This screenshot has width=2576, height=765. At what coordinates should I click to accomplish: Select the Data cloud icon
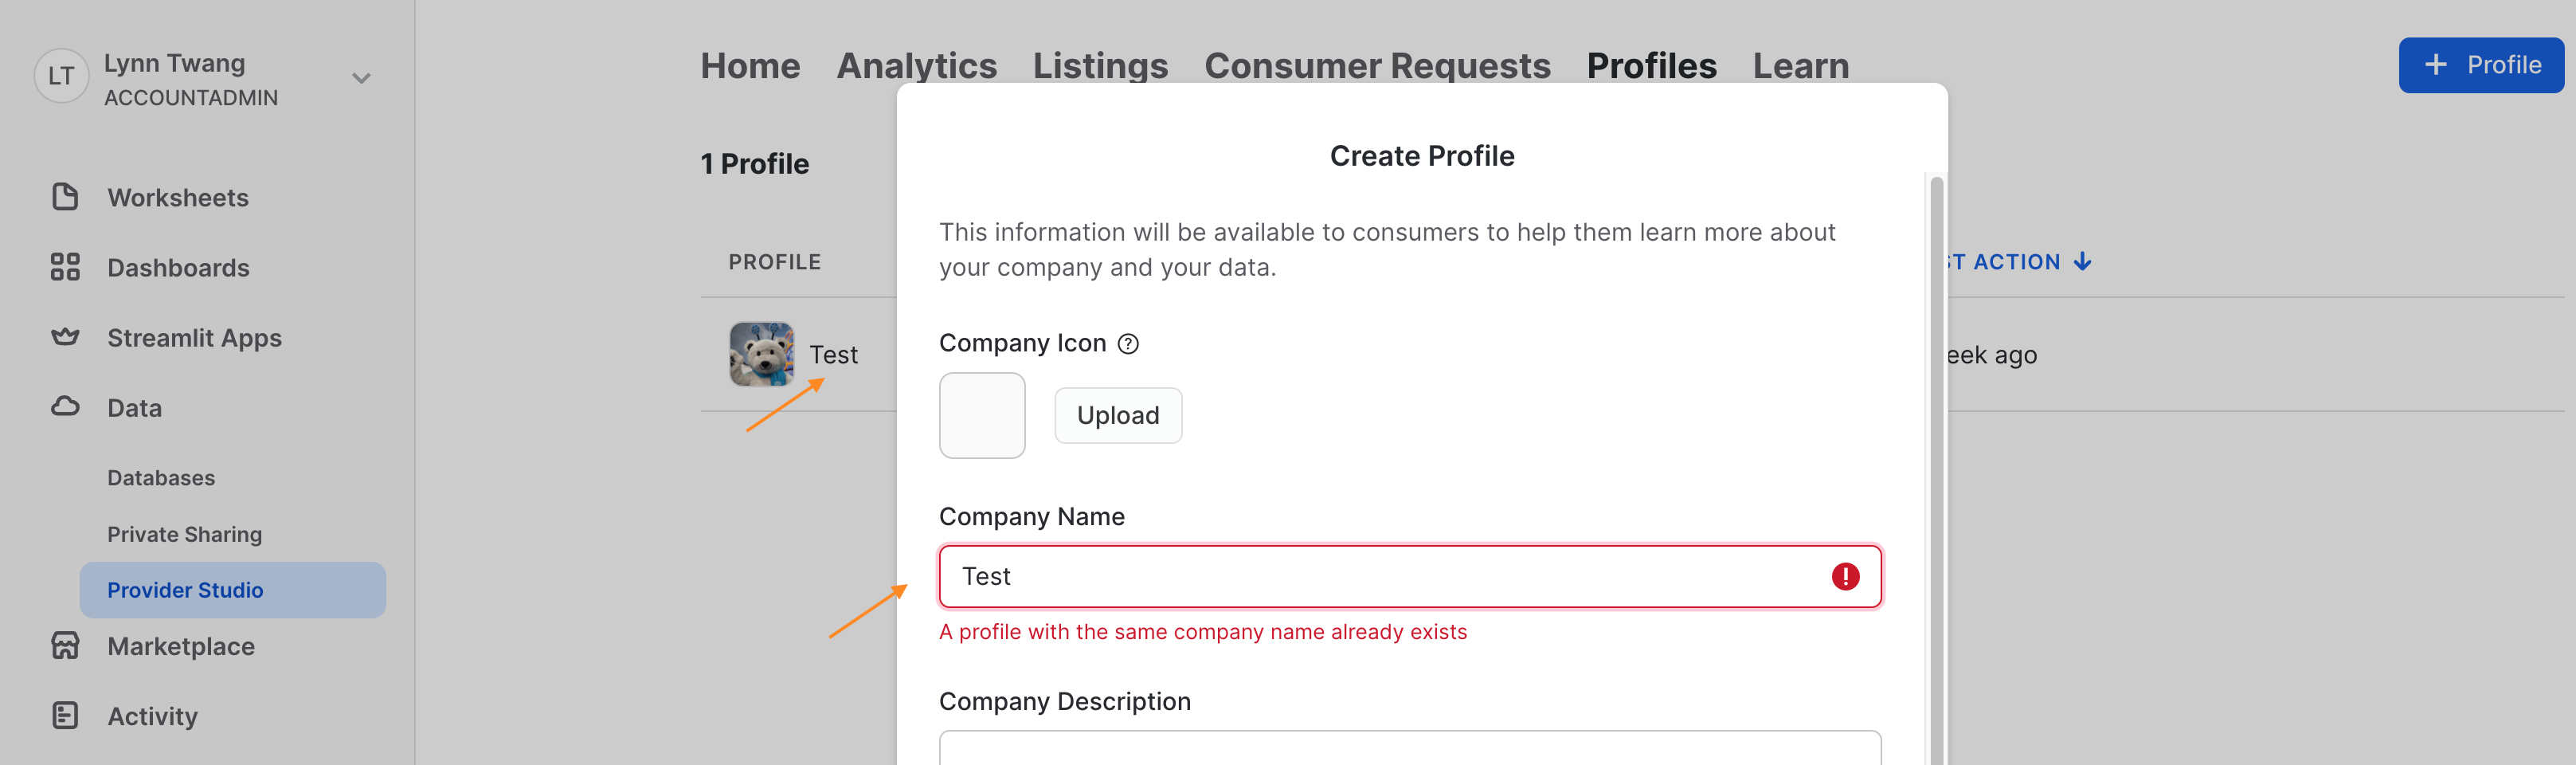point(66,407)
